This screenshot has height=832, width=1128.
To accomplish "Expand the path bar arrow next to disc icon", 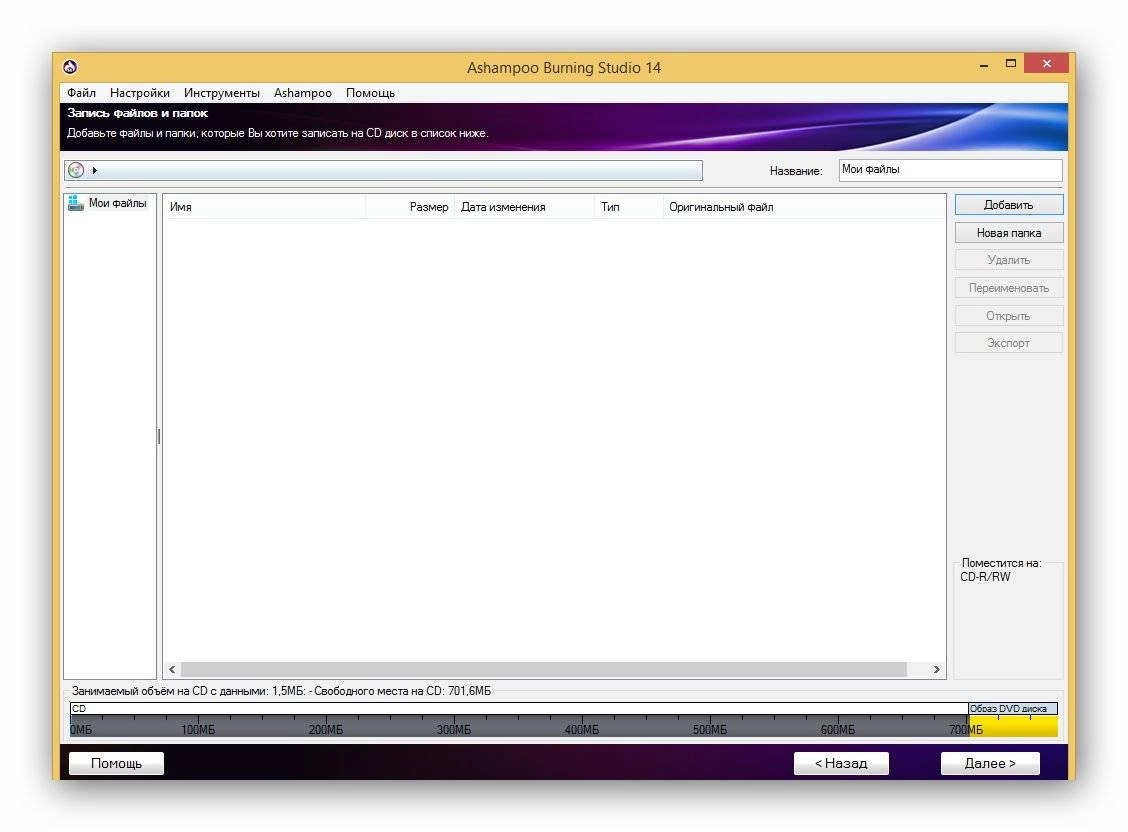I will 94,170.
